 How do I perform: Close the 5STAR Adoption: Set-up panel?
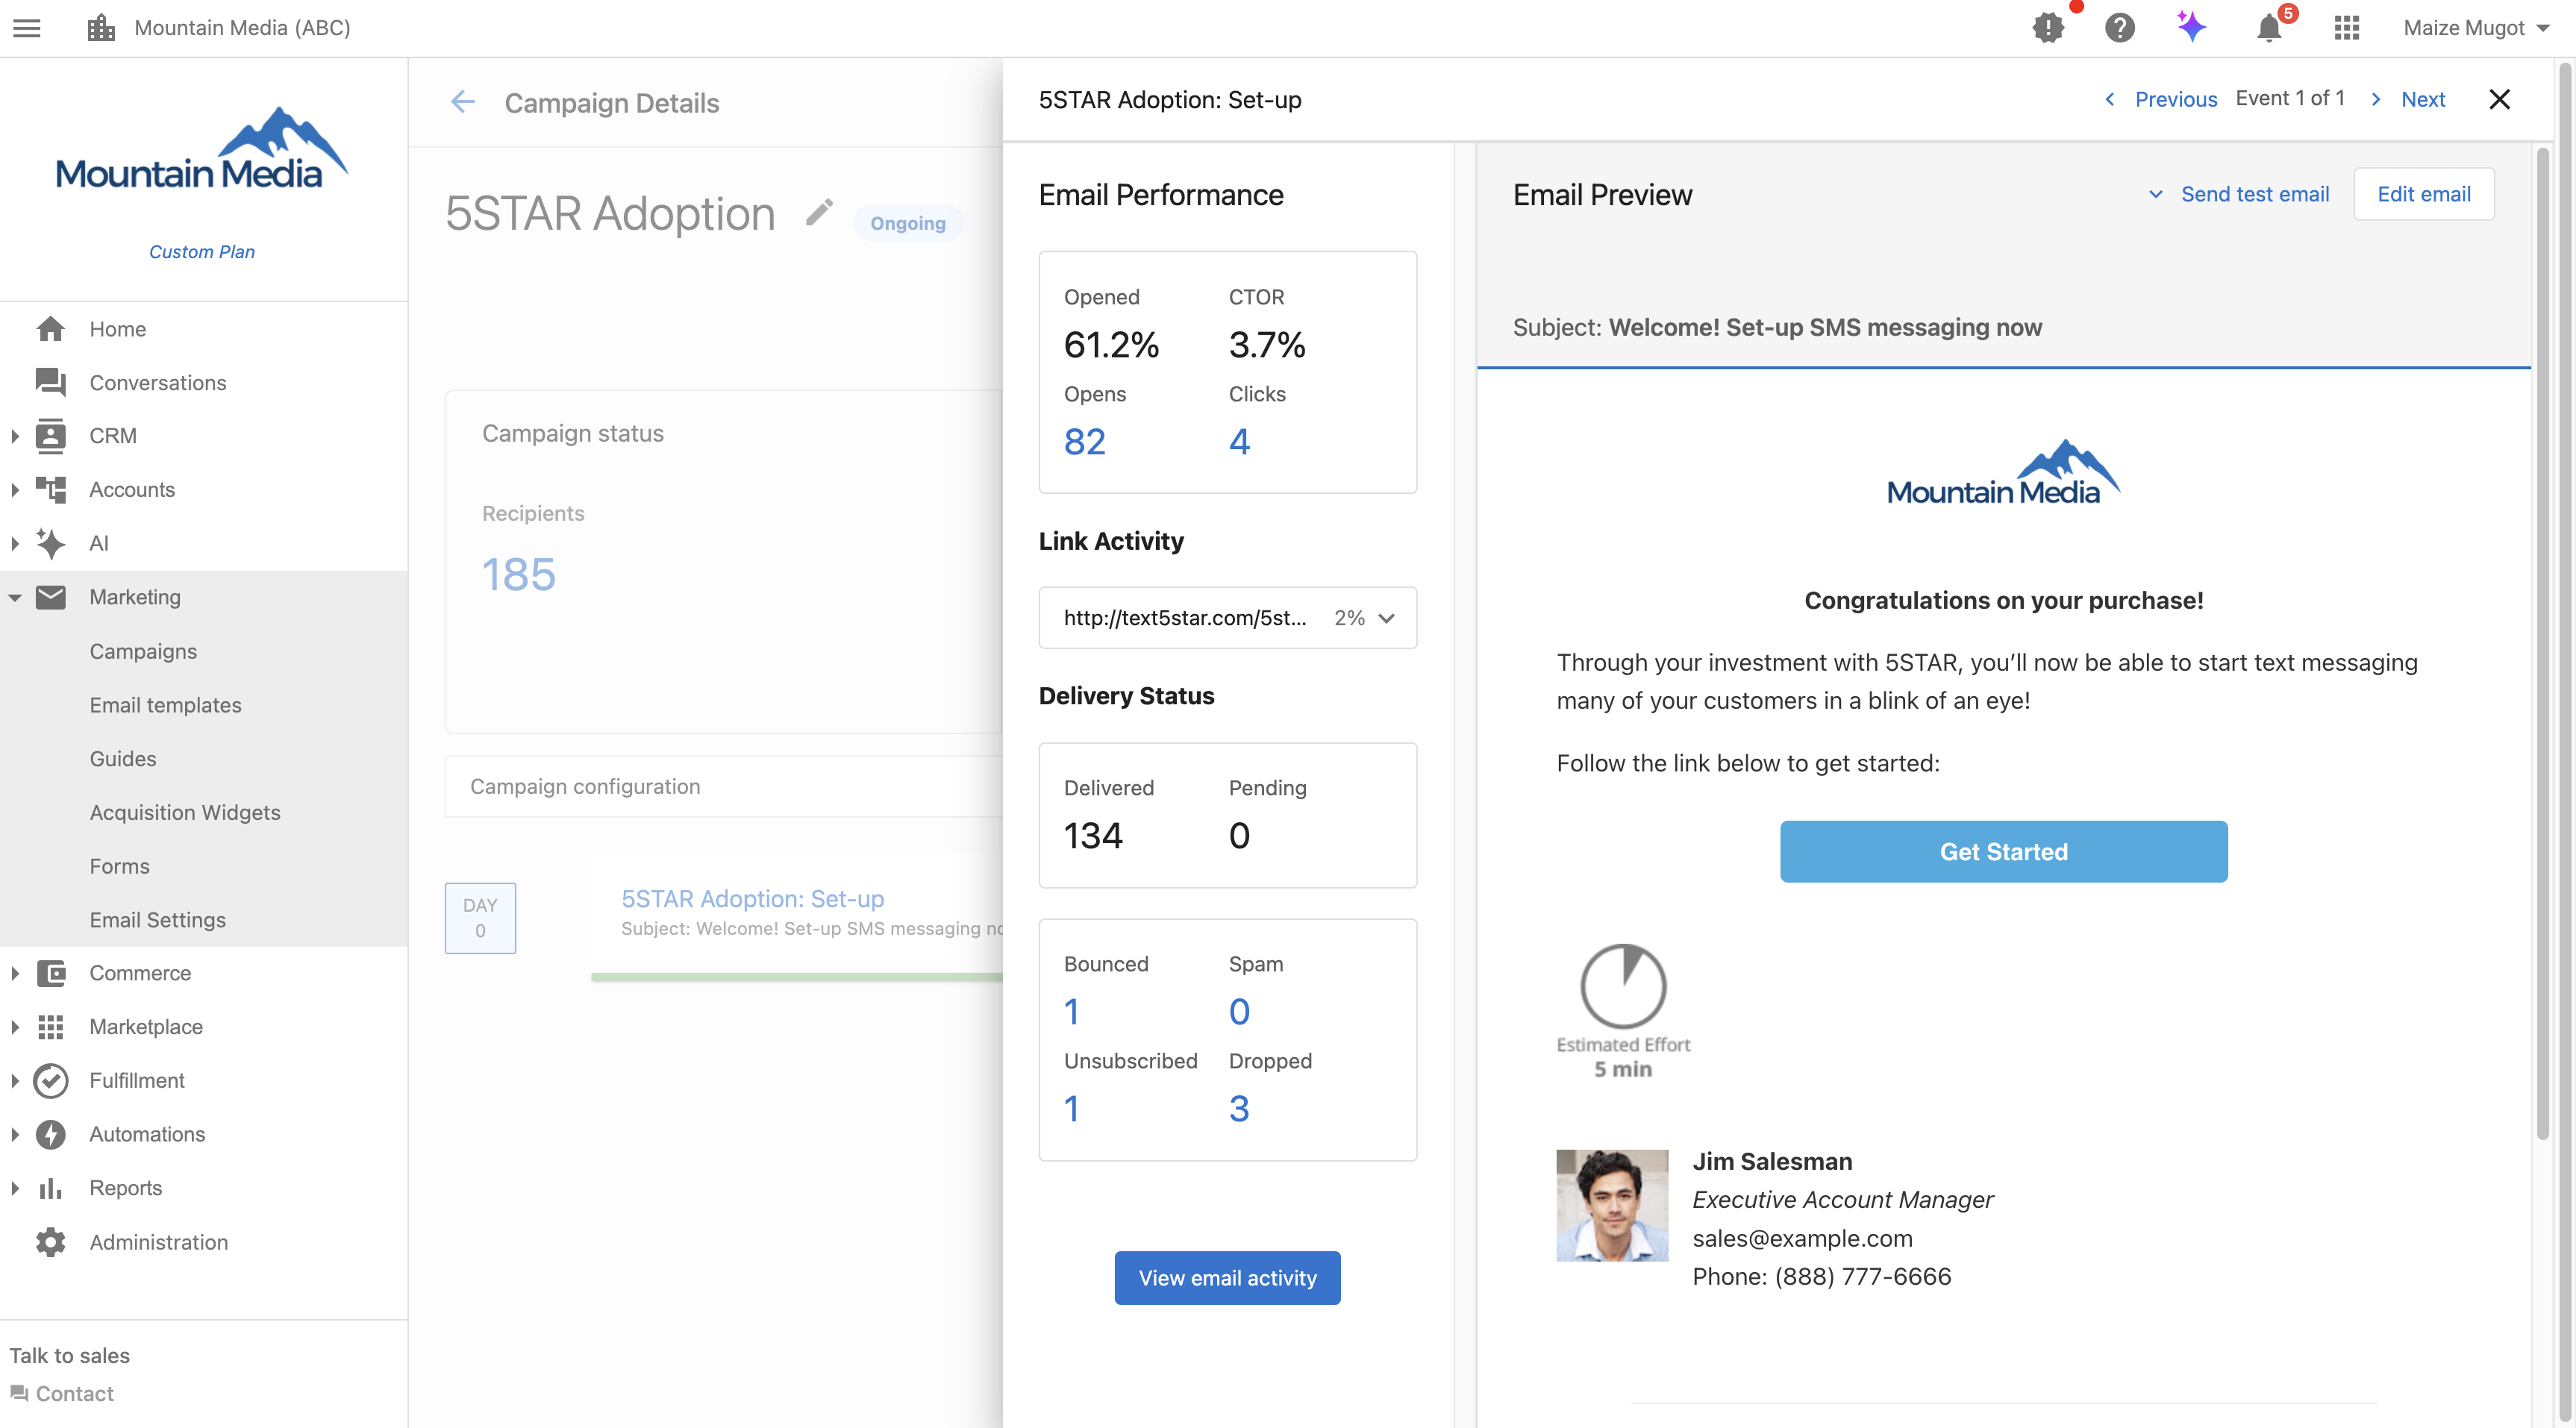pyautogui.click(x=2499, y=99)
